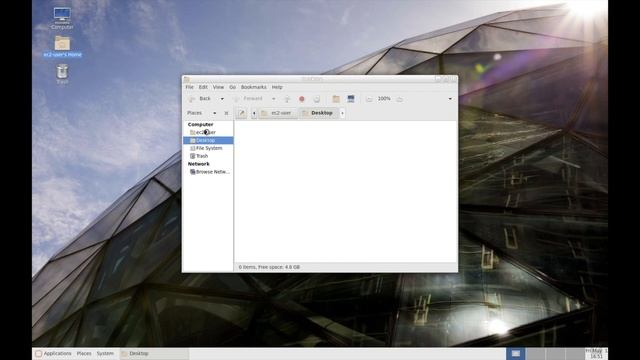Viewport: 640px width, 360px height.
Task: Click the 100% zoom level label
Action: [x=384, y=99]
